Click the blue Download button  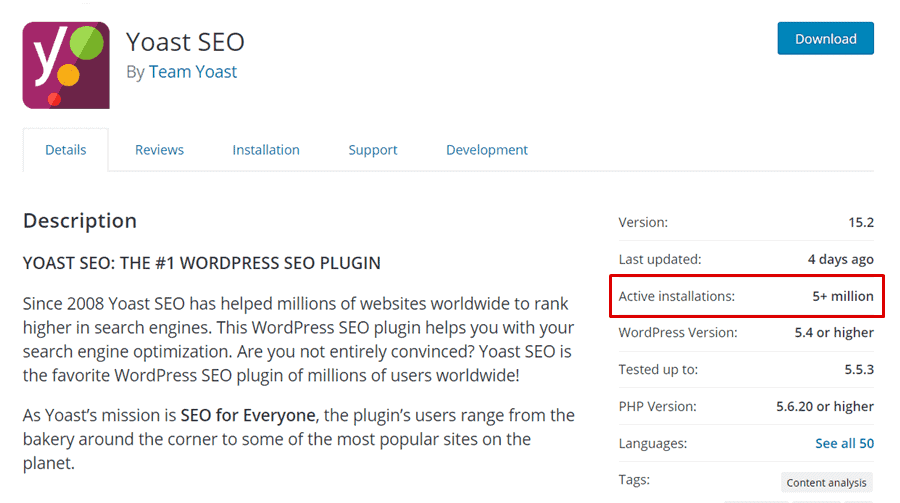point(825,38)
